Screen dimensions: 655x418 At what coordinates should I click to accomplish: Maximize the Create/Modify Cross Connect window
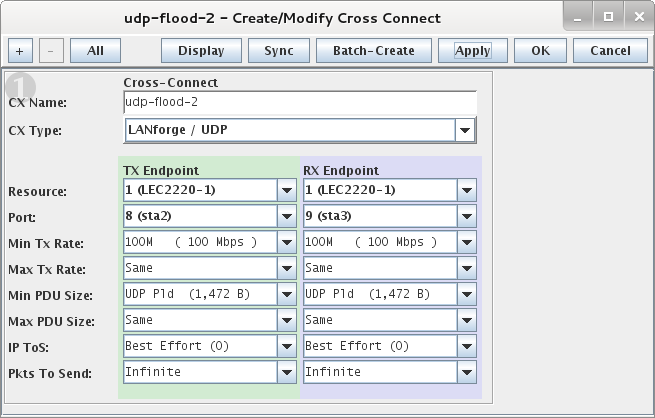pos(606,17)
